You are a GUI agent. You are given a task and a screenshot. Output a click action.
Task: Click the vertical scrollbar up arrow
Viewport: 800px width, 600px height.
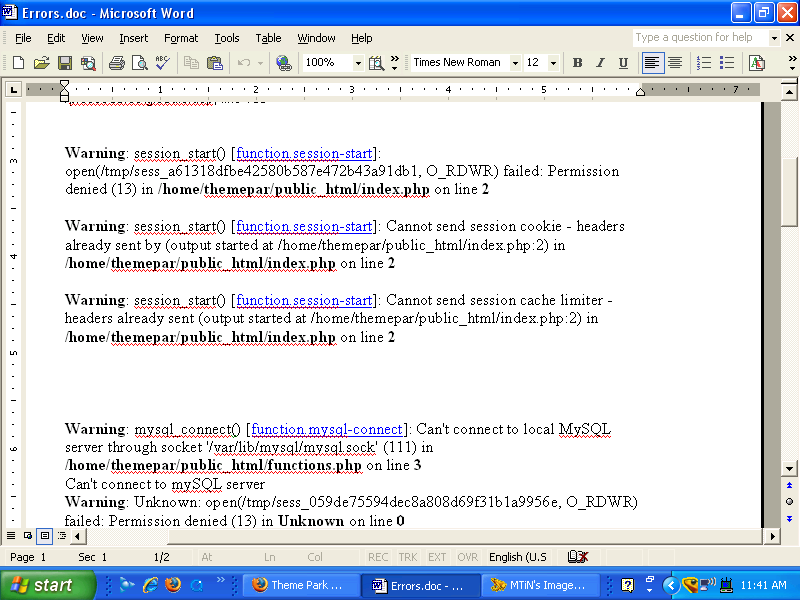[789, 92]
